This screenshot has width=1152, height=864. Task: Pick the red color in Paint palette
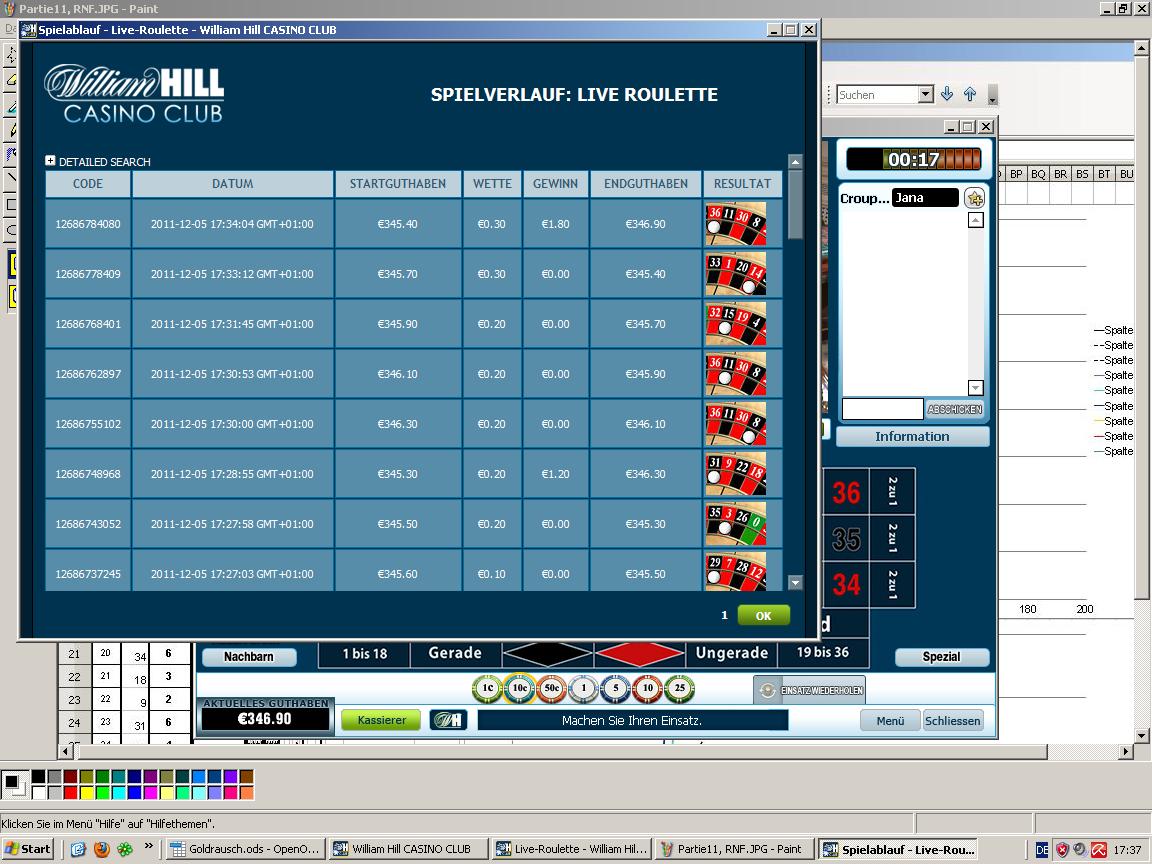tap(71, 793)
